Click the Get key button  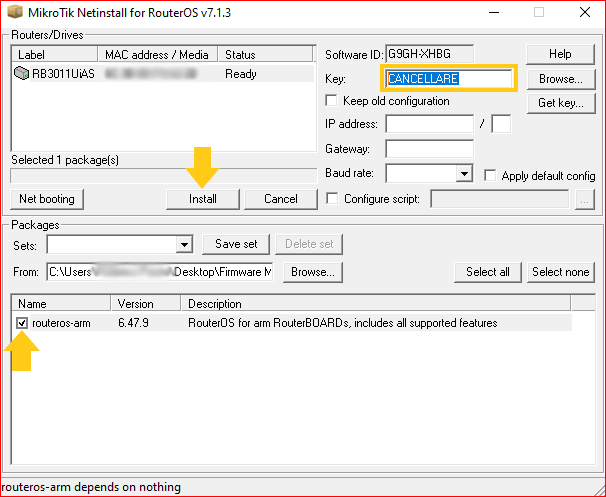click(561, 103)
